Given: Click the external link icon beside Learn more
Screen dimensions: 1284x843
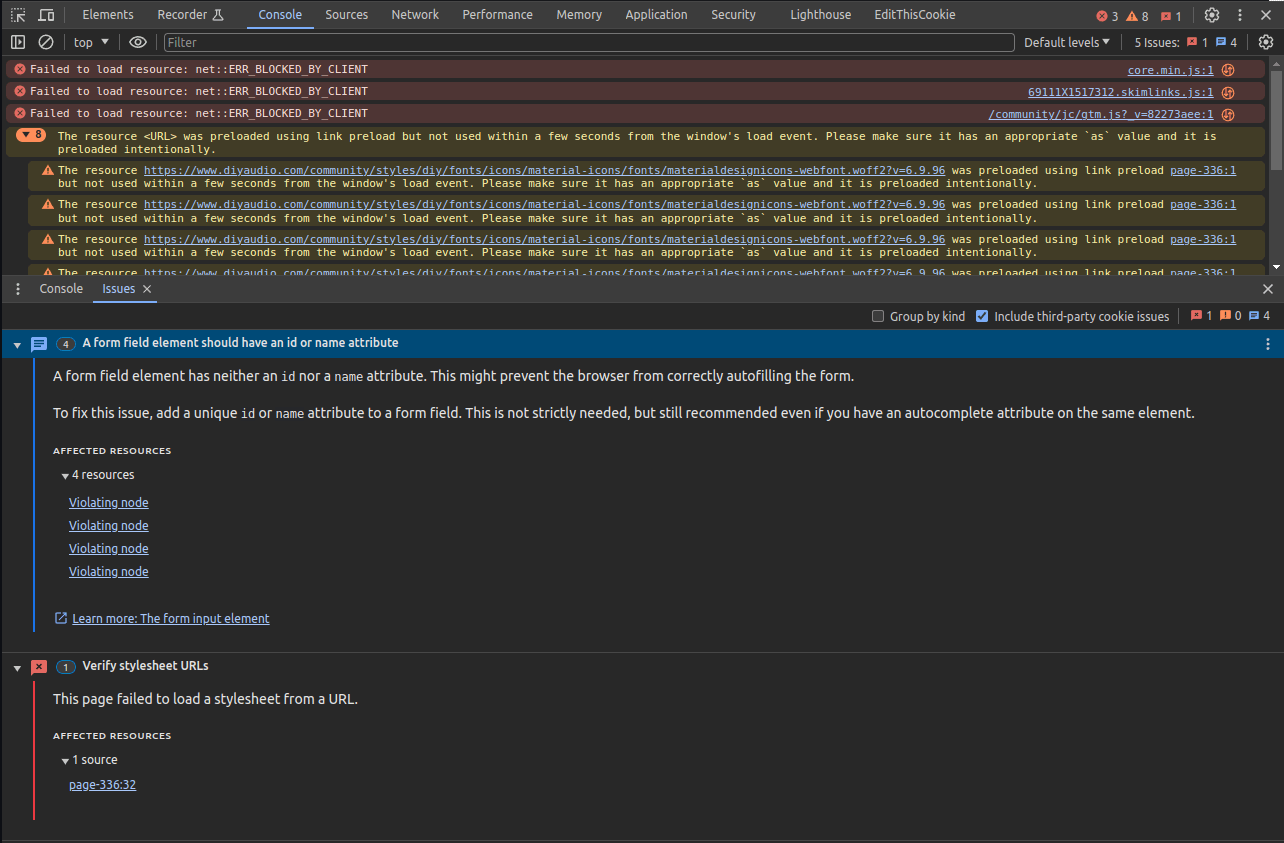Looking at the screenshot, I should (61, 618).
